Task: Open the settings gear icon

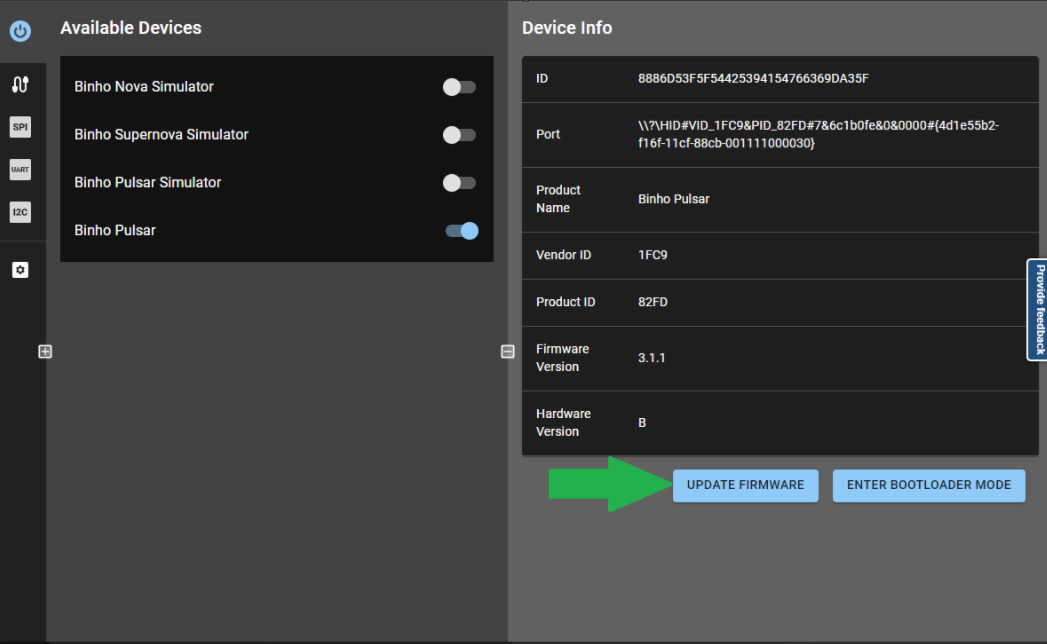Action: click(20, 270)
